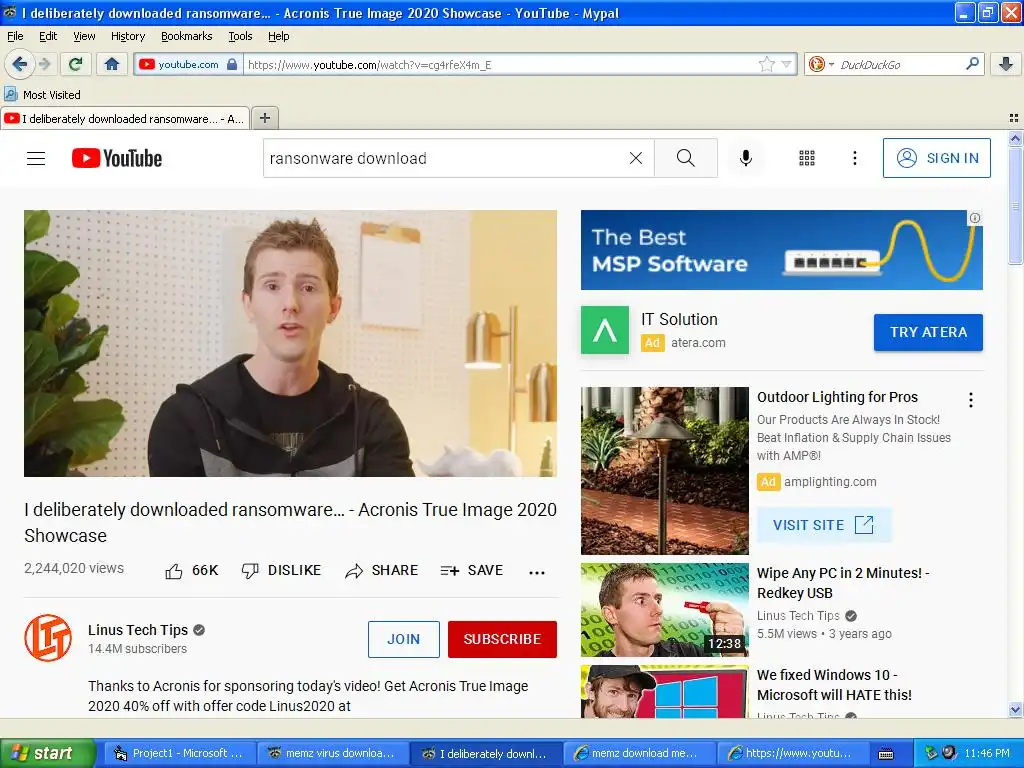Click the green Atera logo icon
Image resolution: width=1024 pixels, height=768 pixels.
[605, 330]
